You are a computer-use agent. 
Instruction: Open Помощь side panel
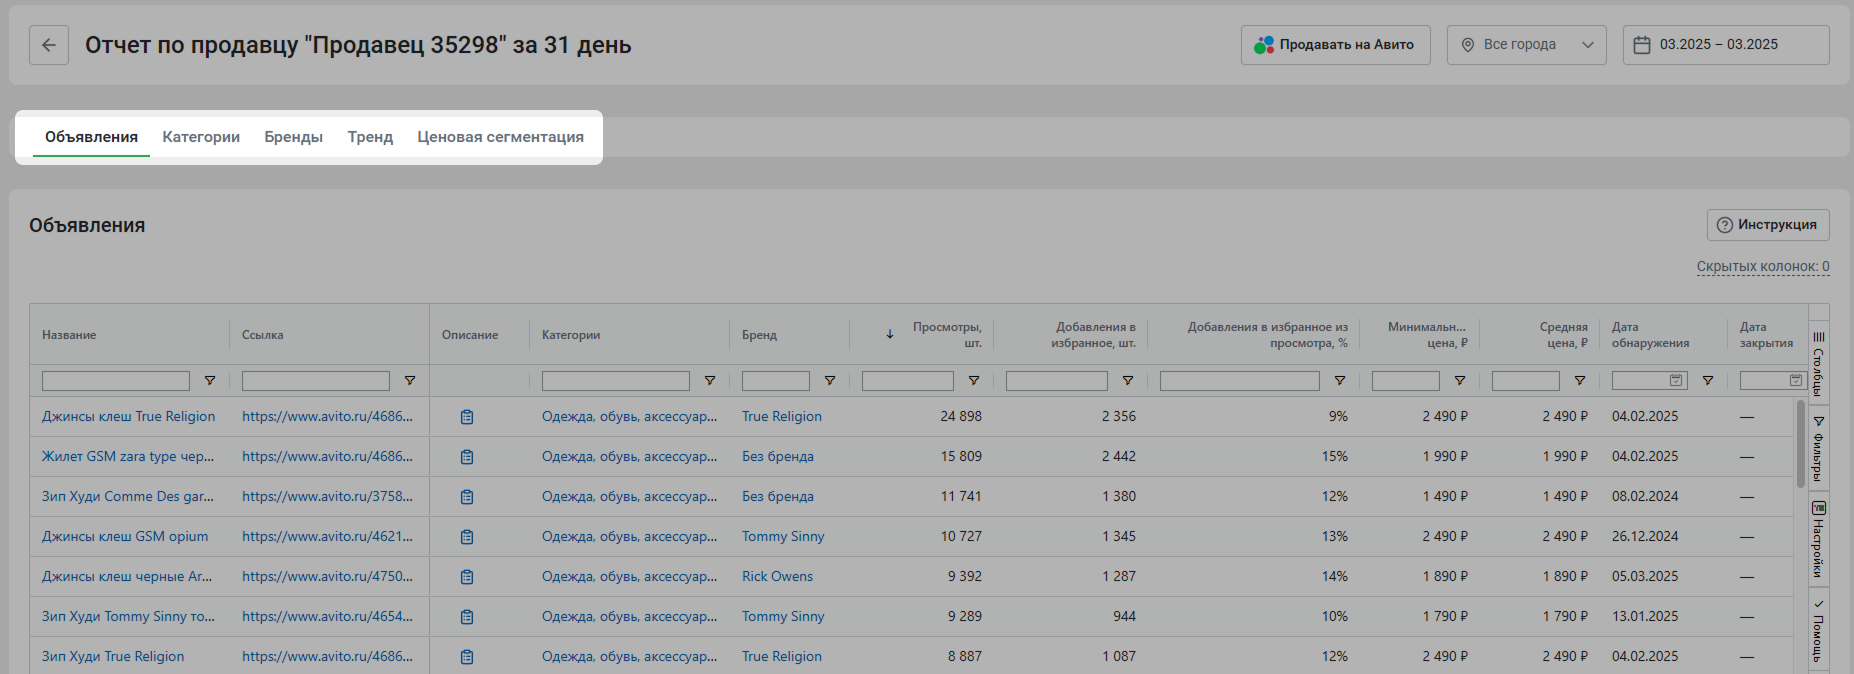[1819, 631]
